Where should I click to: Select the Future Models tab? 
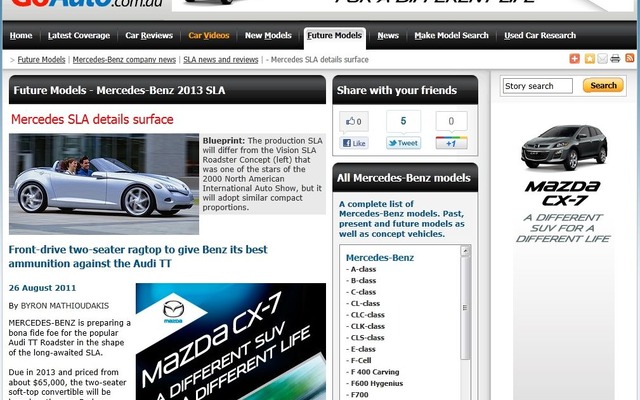click(334, 36)
